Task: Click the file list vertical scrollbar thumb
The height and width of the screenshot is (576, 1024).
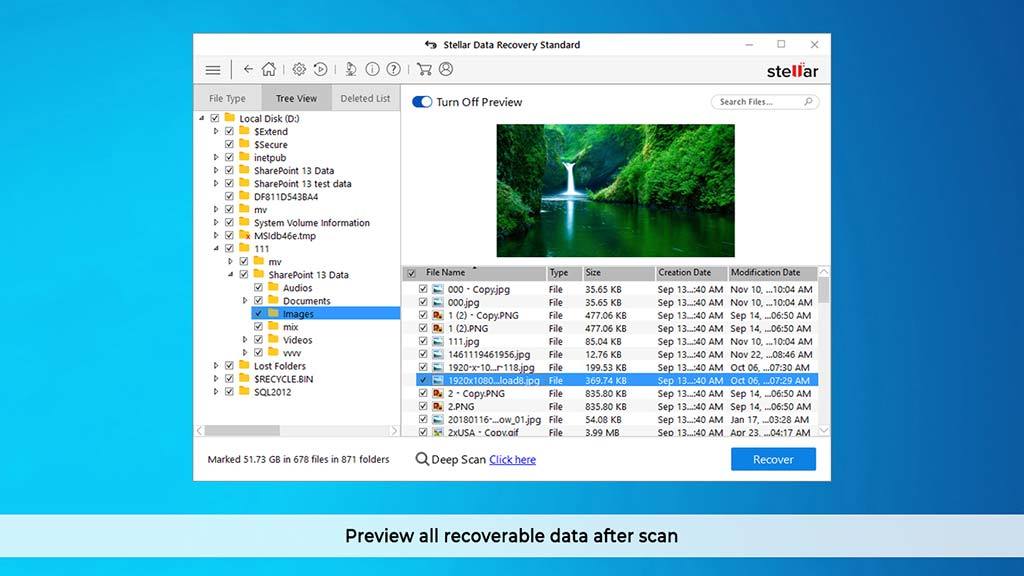Action: pos(824,290)
